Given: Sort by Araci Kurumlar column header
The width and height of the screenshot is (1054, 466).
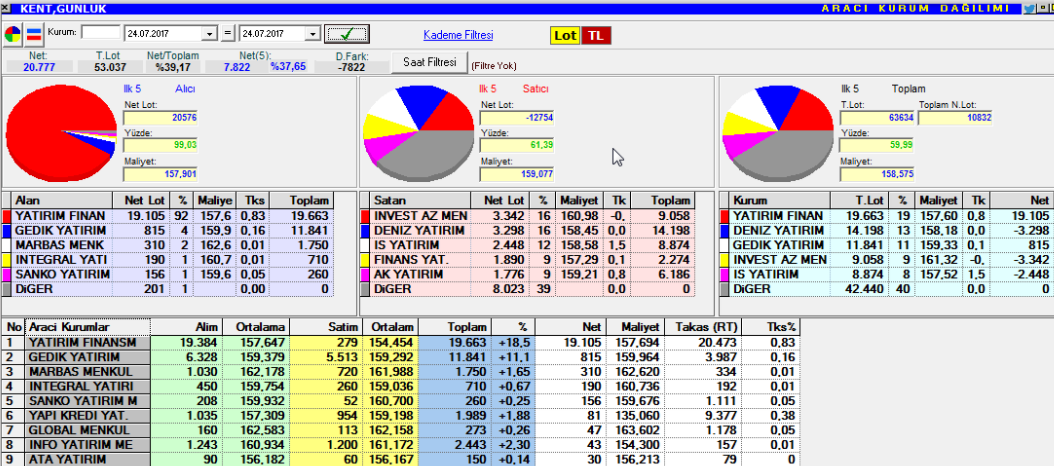Looking at the screenshot, I should pos(87,327).
